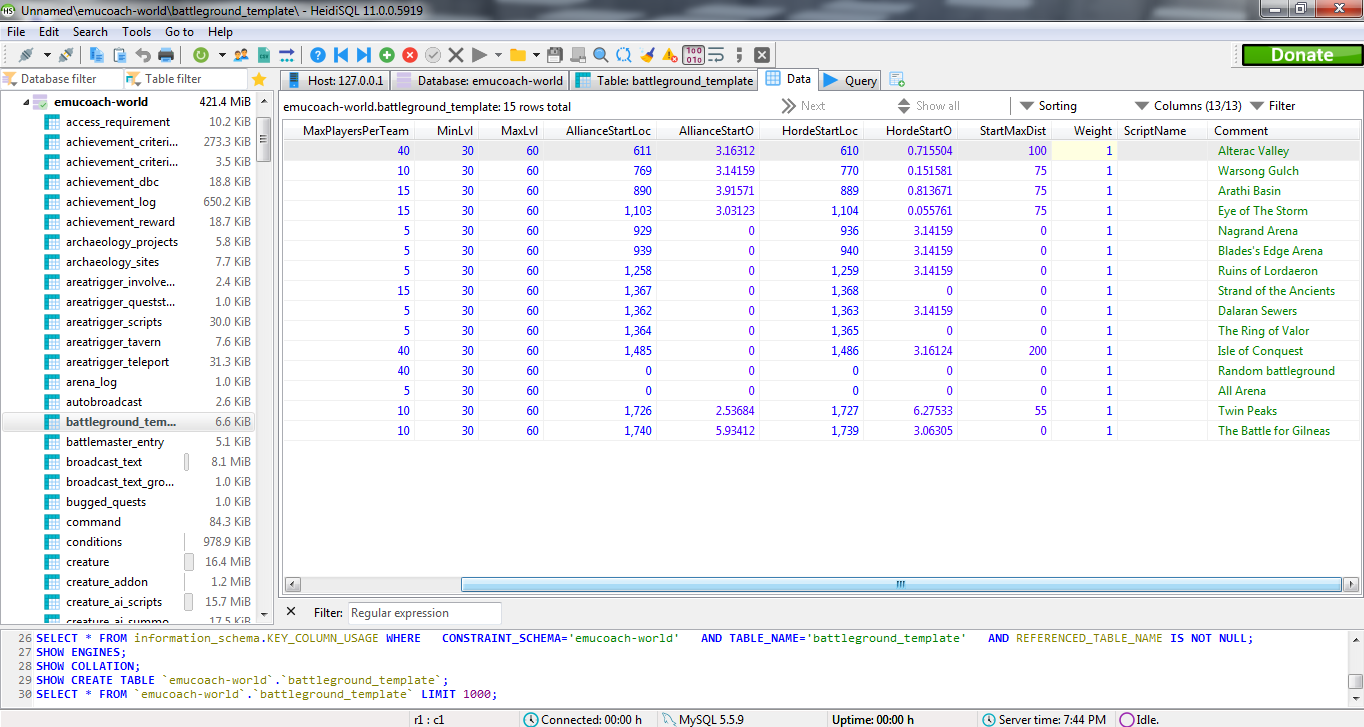Collapse the emucoach-world database tree node
Viewport: 1364px width, 727px height.
[27, 102]
